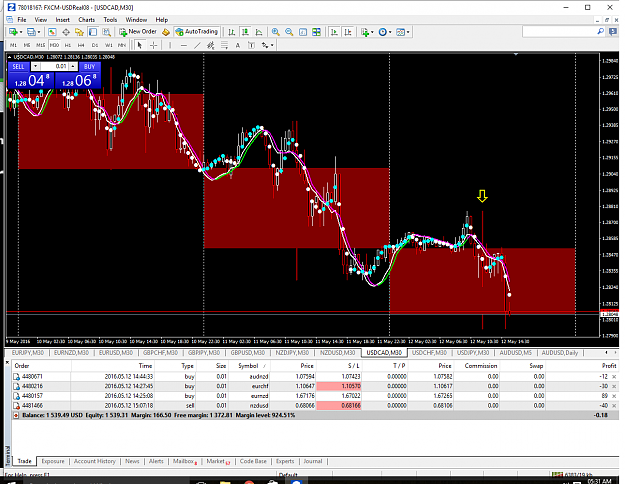
Task: Open the Account History terminal tab
Action: [94, 461]
